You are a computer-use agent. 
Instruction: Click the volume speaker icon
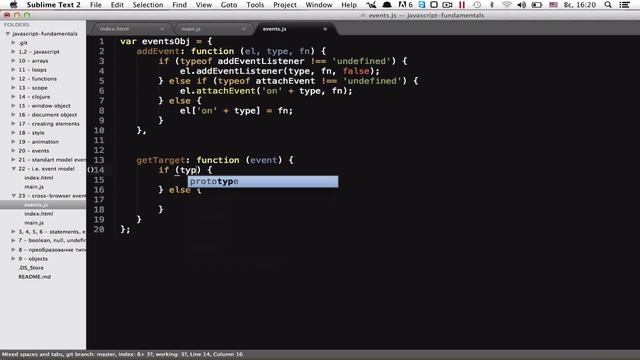coord(522,5)
